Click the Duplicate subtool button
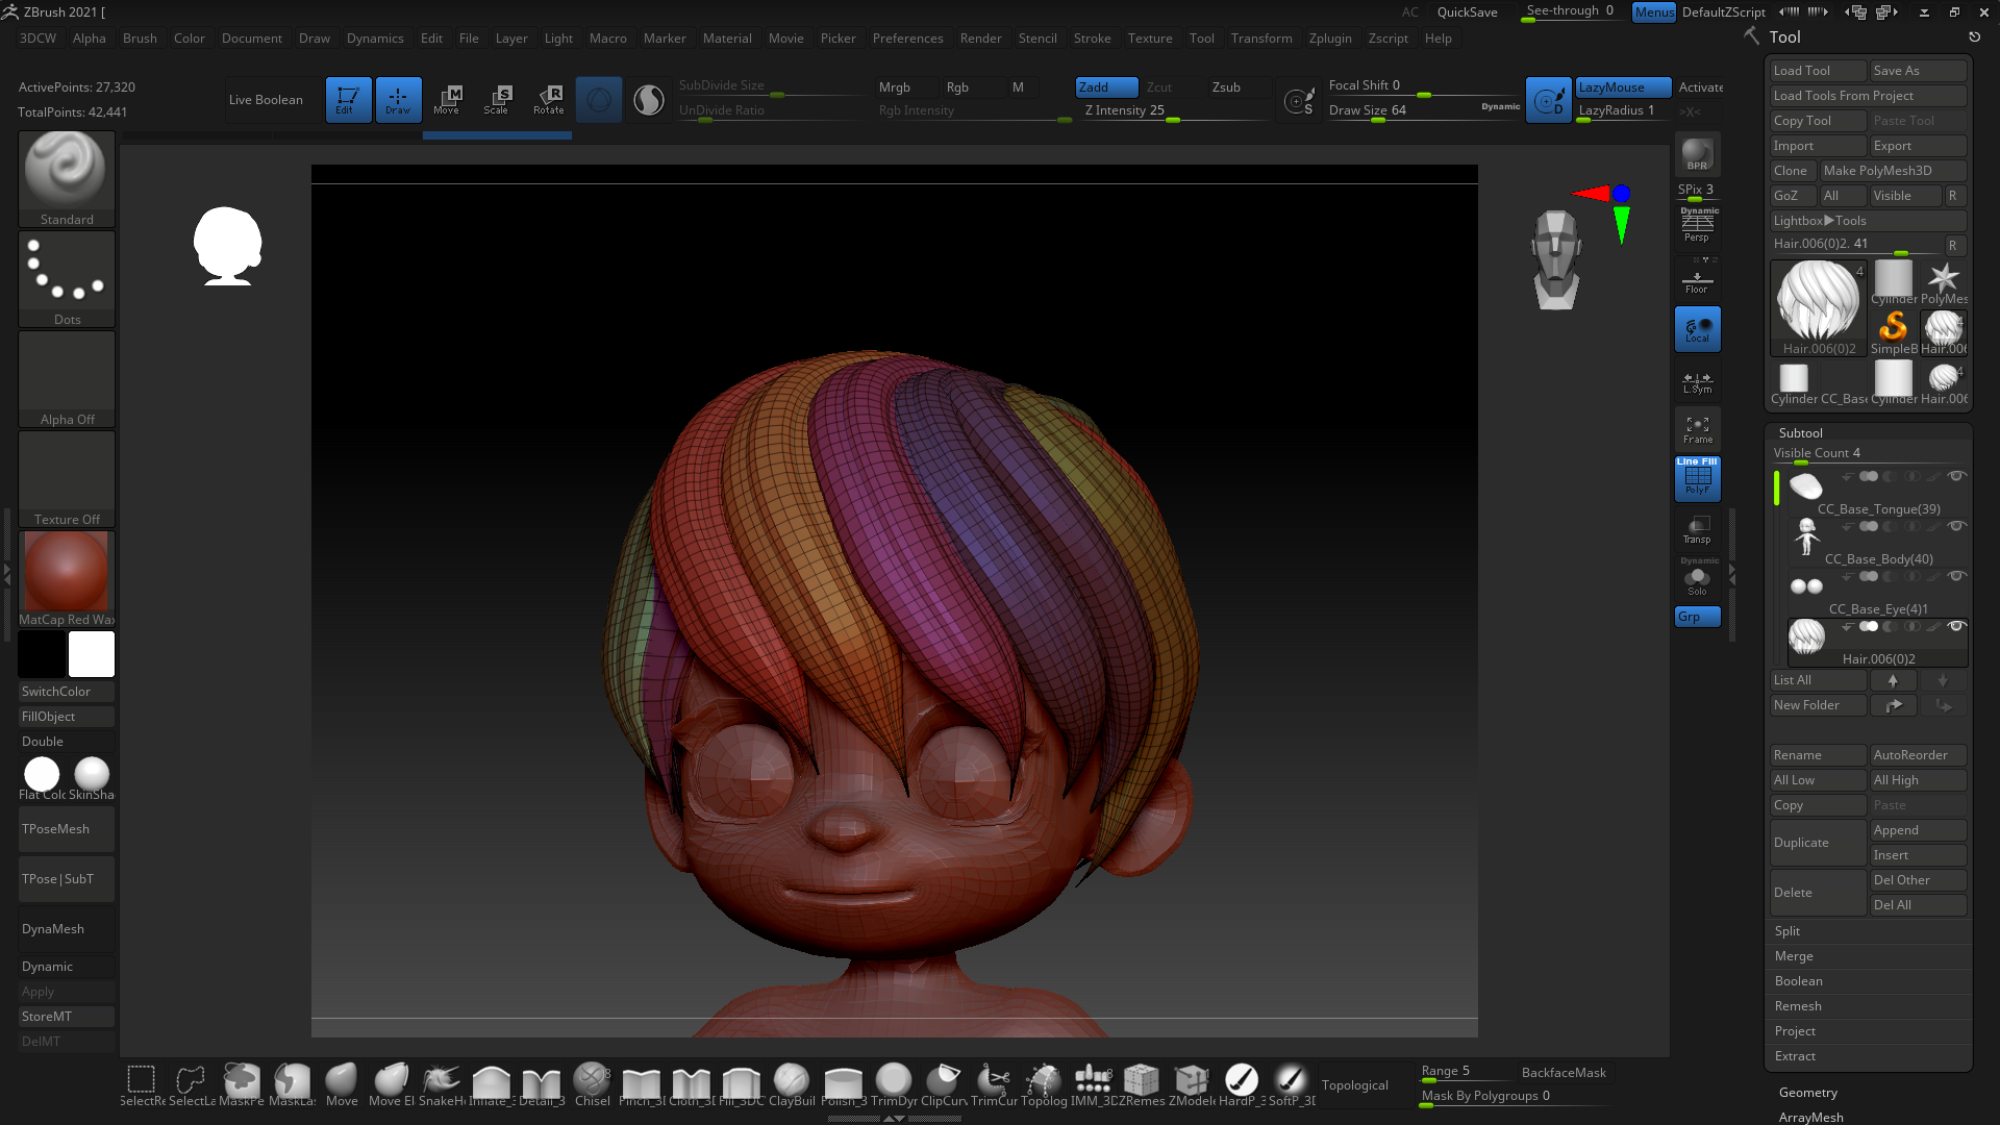 pyautogui.click(x=1817, y=842)
